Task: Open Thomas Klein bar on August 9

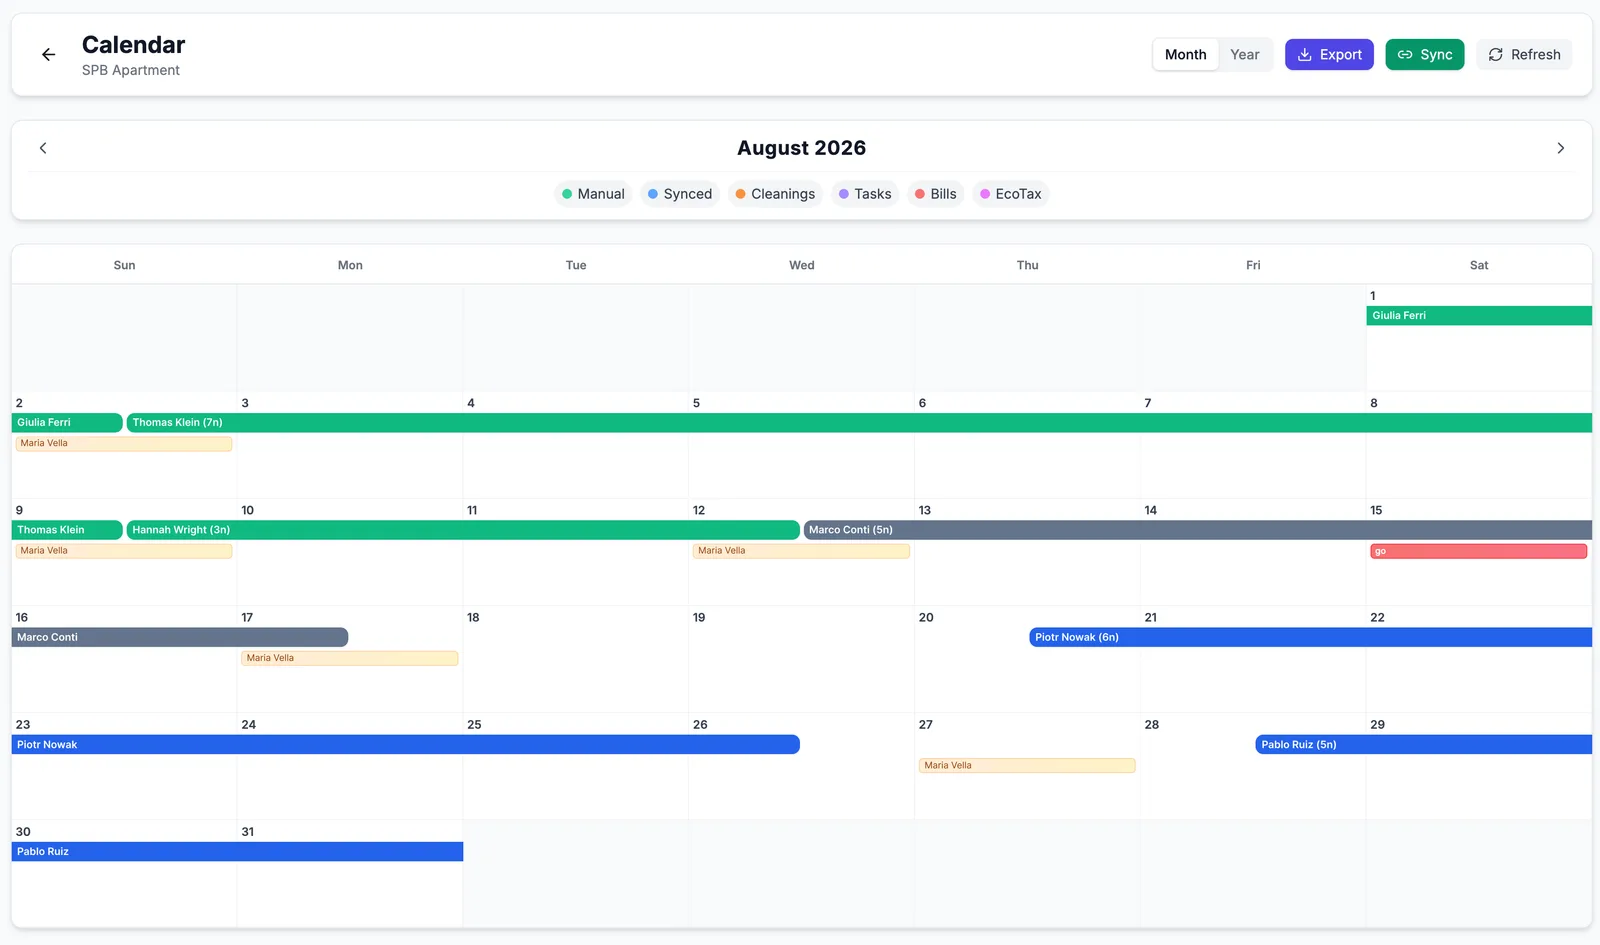Action: (x=67, y=530)
